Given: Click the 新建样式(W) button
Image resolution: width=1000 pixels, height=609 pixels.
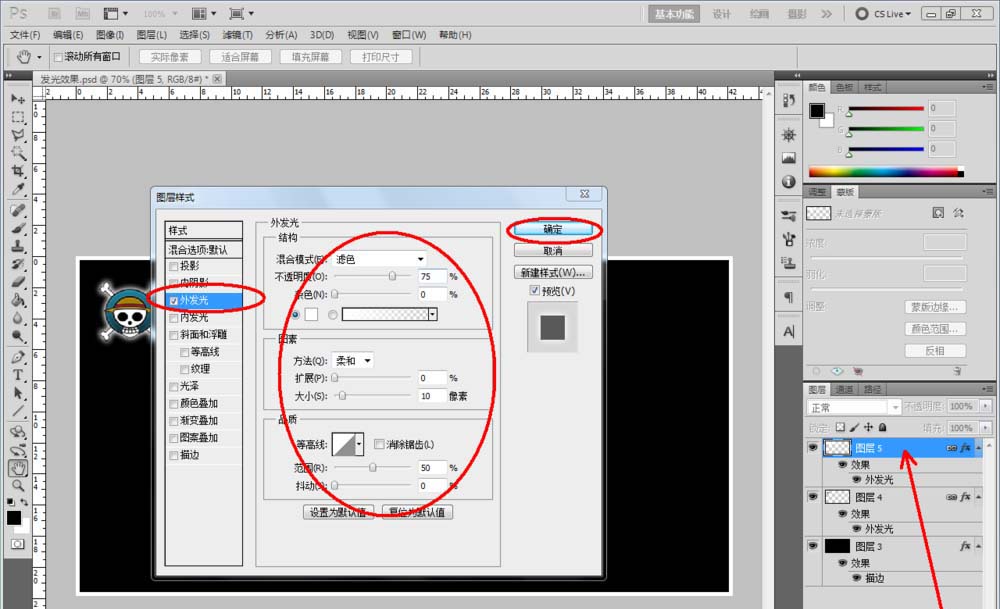Looking at the screenshot, I should pos(553,272).
